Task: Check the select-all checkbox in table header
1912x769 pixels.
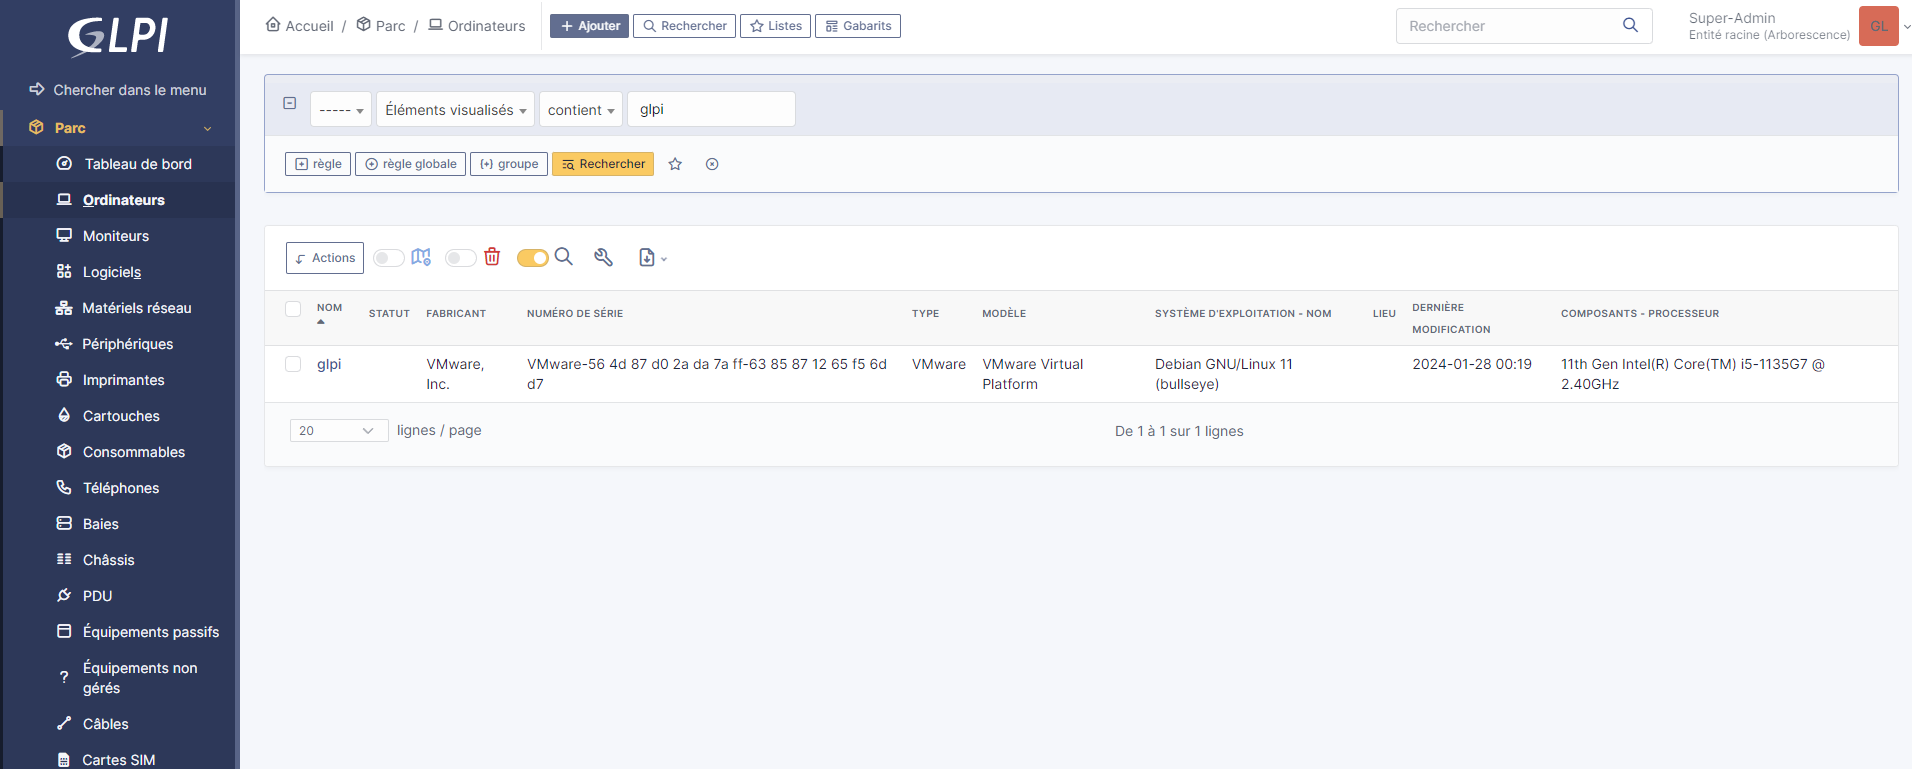Action: coord(293,309)
